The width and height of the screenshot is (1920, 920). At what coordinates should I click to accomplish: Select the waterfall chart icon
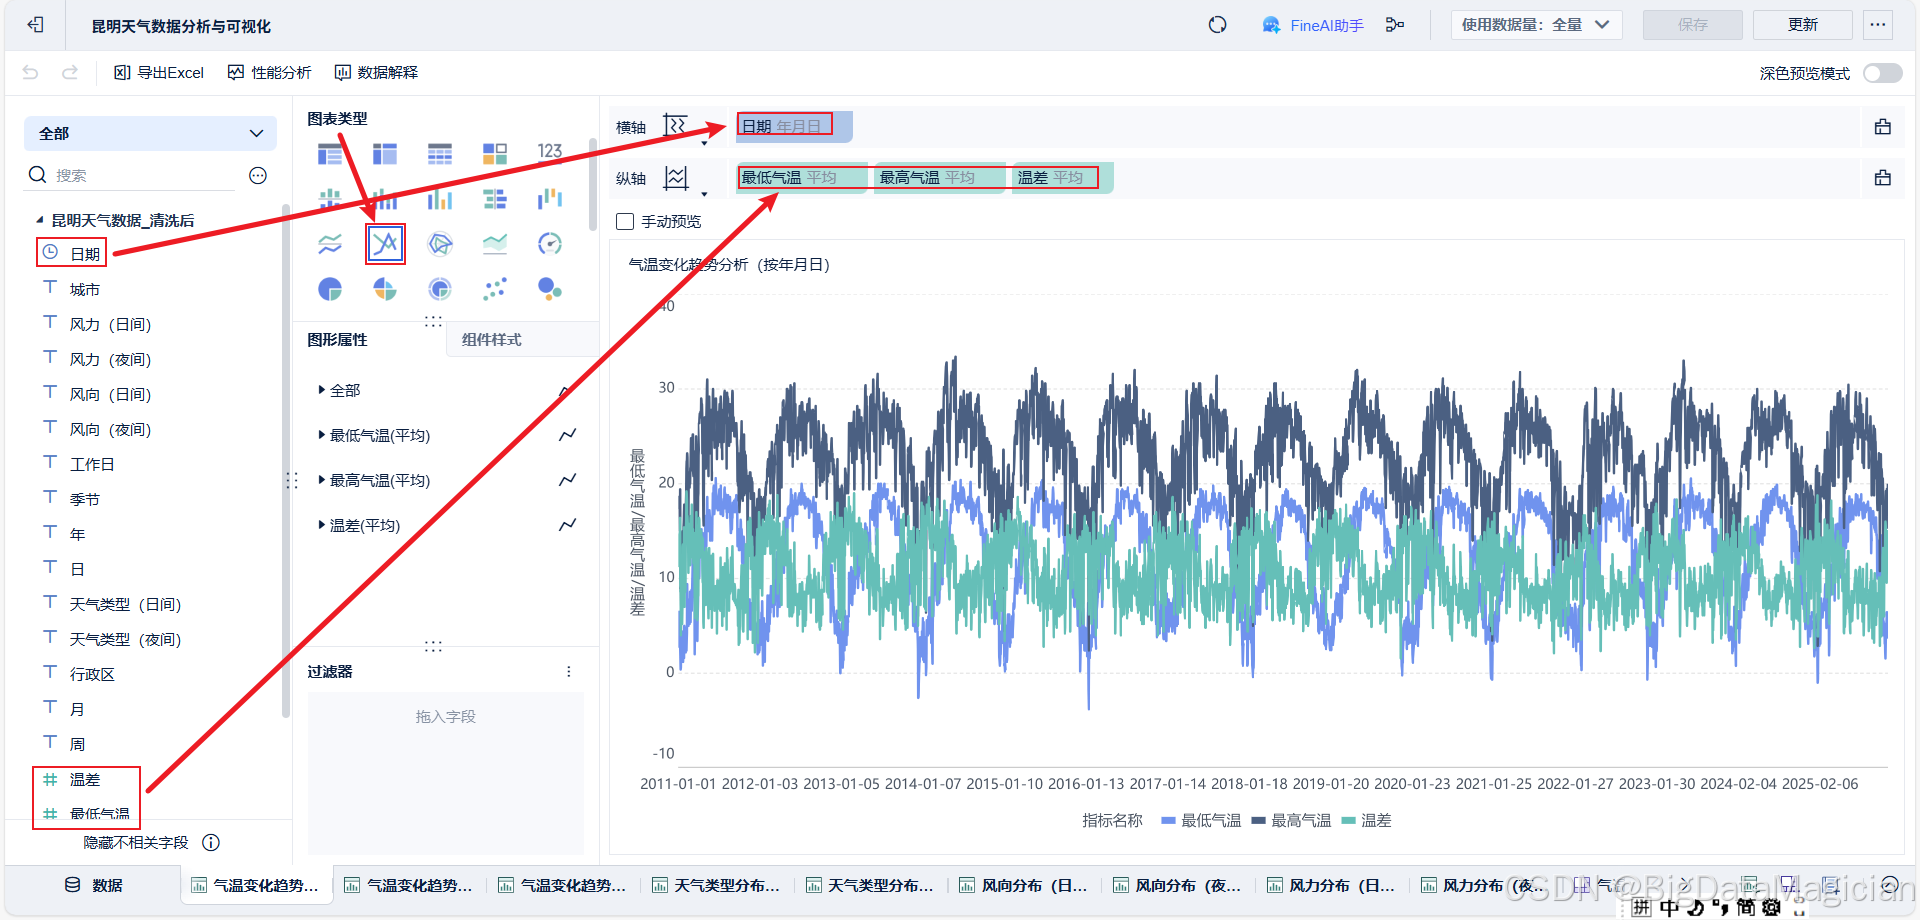click(x=550, y=199)
